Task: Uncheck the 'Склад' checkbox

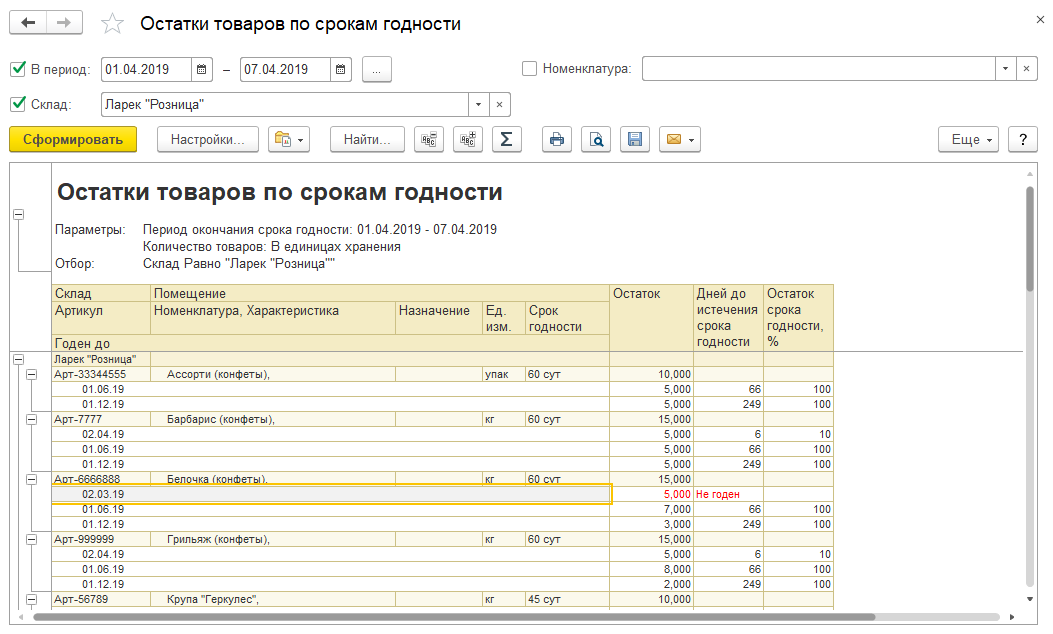Action: click(x=17, y=105)
